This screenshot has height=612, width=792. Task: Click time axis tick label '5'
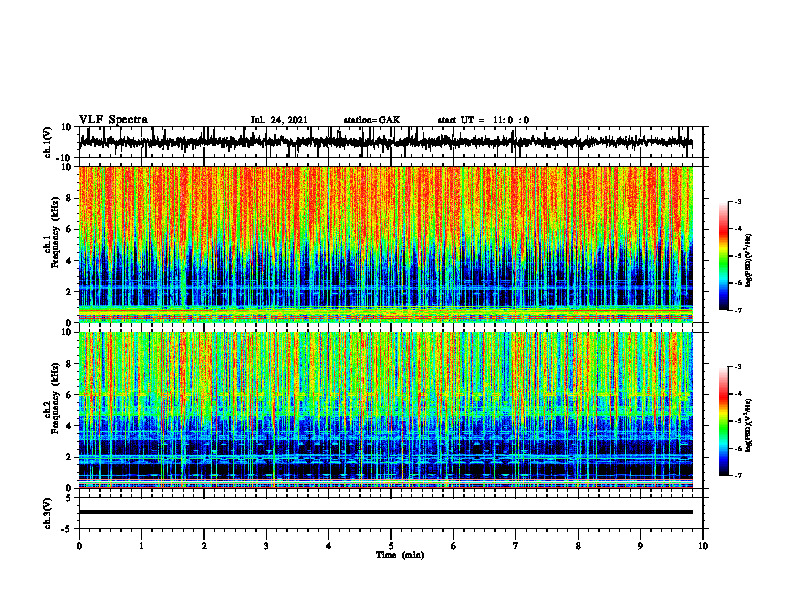click(x=391, y=546)
